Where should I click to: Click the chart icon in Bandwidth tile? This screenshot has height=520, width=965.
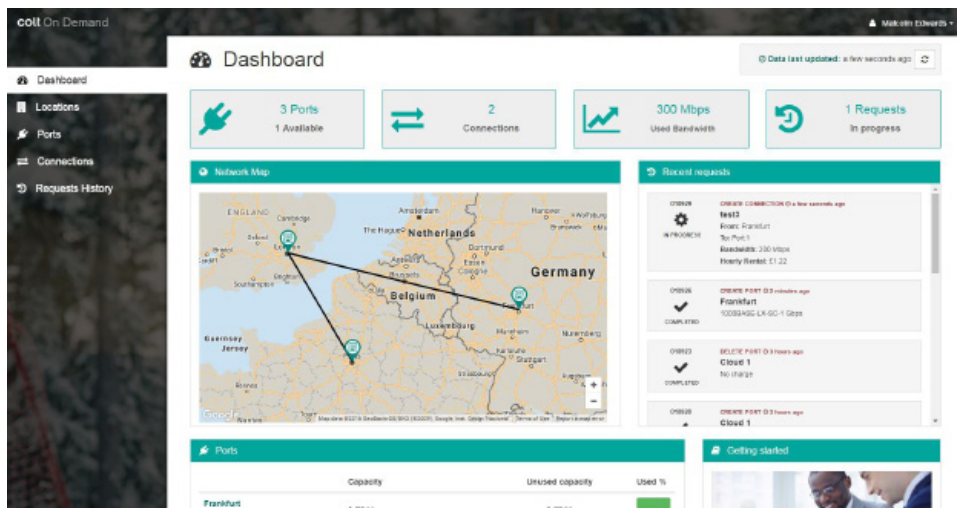coord(601,119)
